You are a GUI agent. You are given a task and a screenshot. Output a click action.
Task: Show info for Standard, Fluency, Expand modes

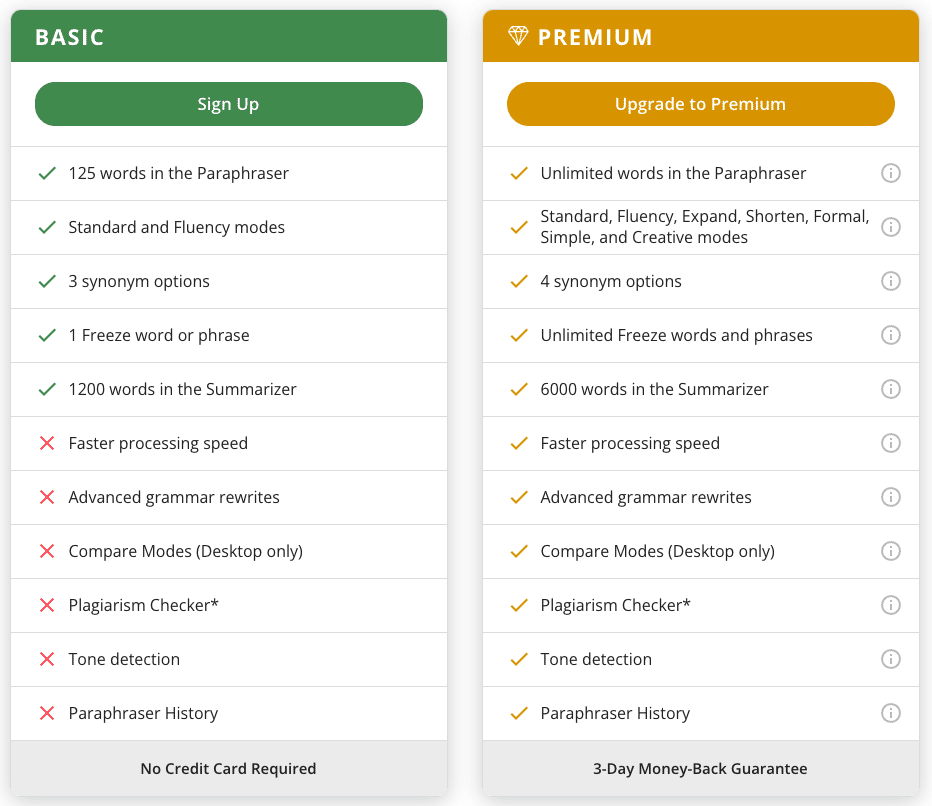(x=890, y=227)
